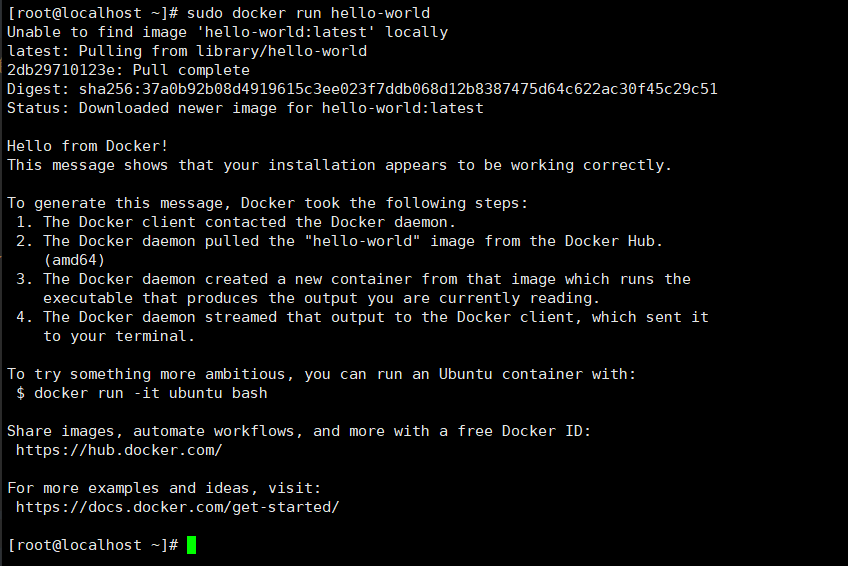848x566 pixels.
Task: Open the docs.docker.com/get-started link
Action: point(177,507)
